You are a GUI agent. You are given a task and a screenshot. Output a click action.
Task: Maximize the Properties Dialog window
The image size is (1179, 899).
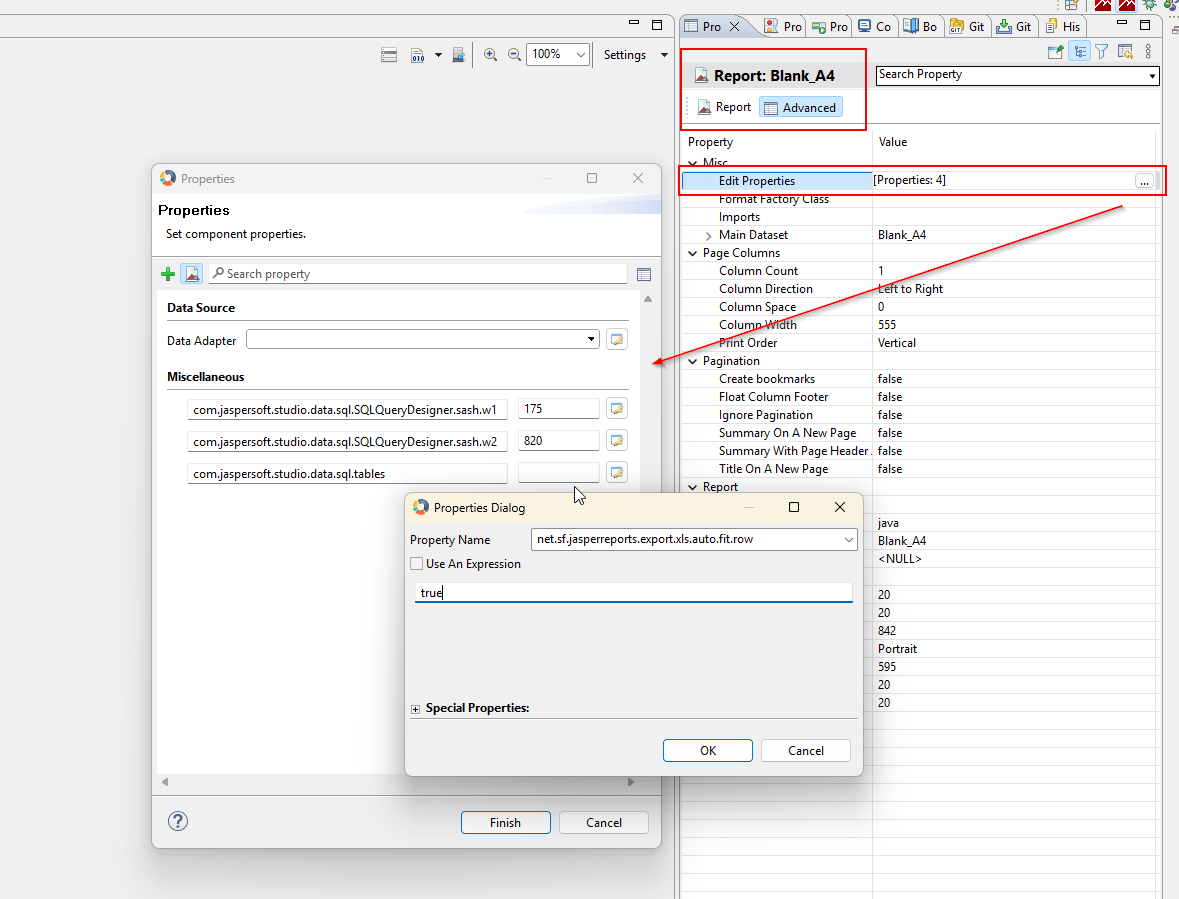[x=793, y=507]
